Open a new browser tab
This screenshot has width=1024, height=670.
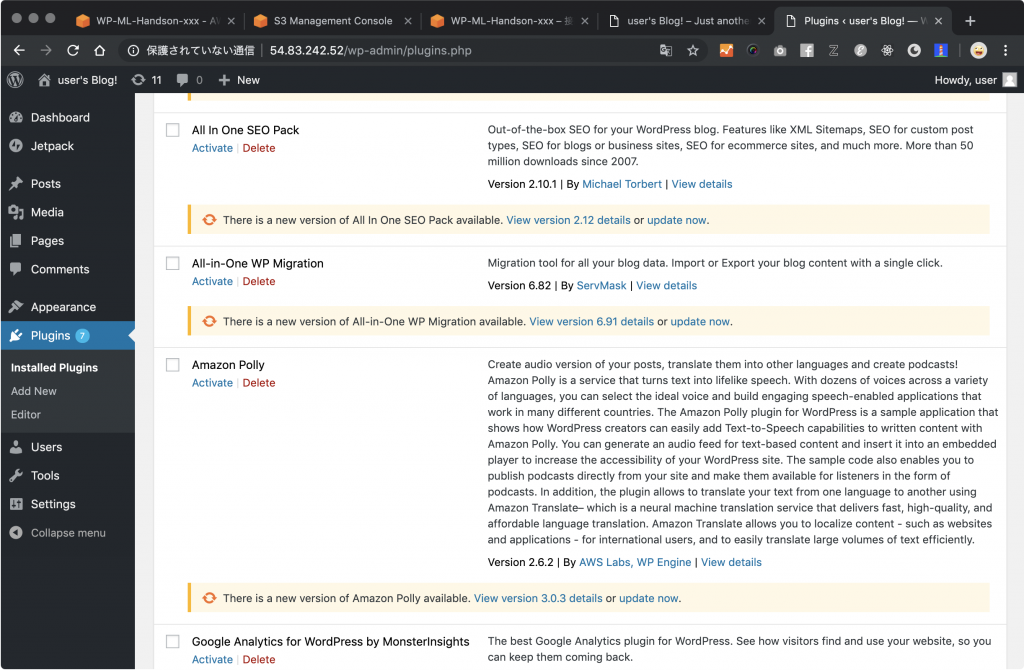tap(970, 21)
